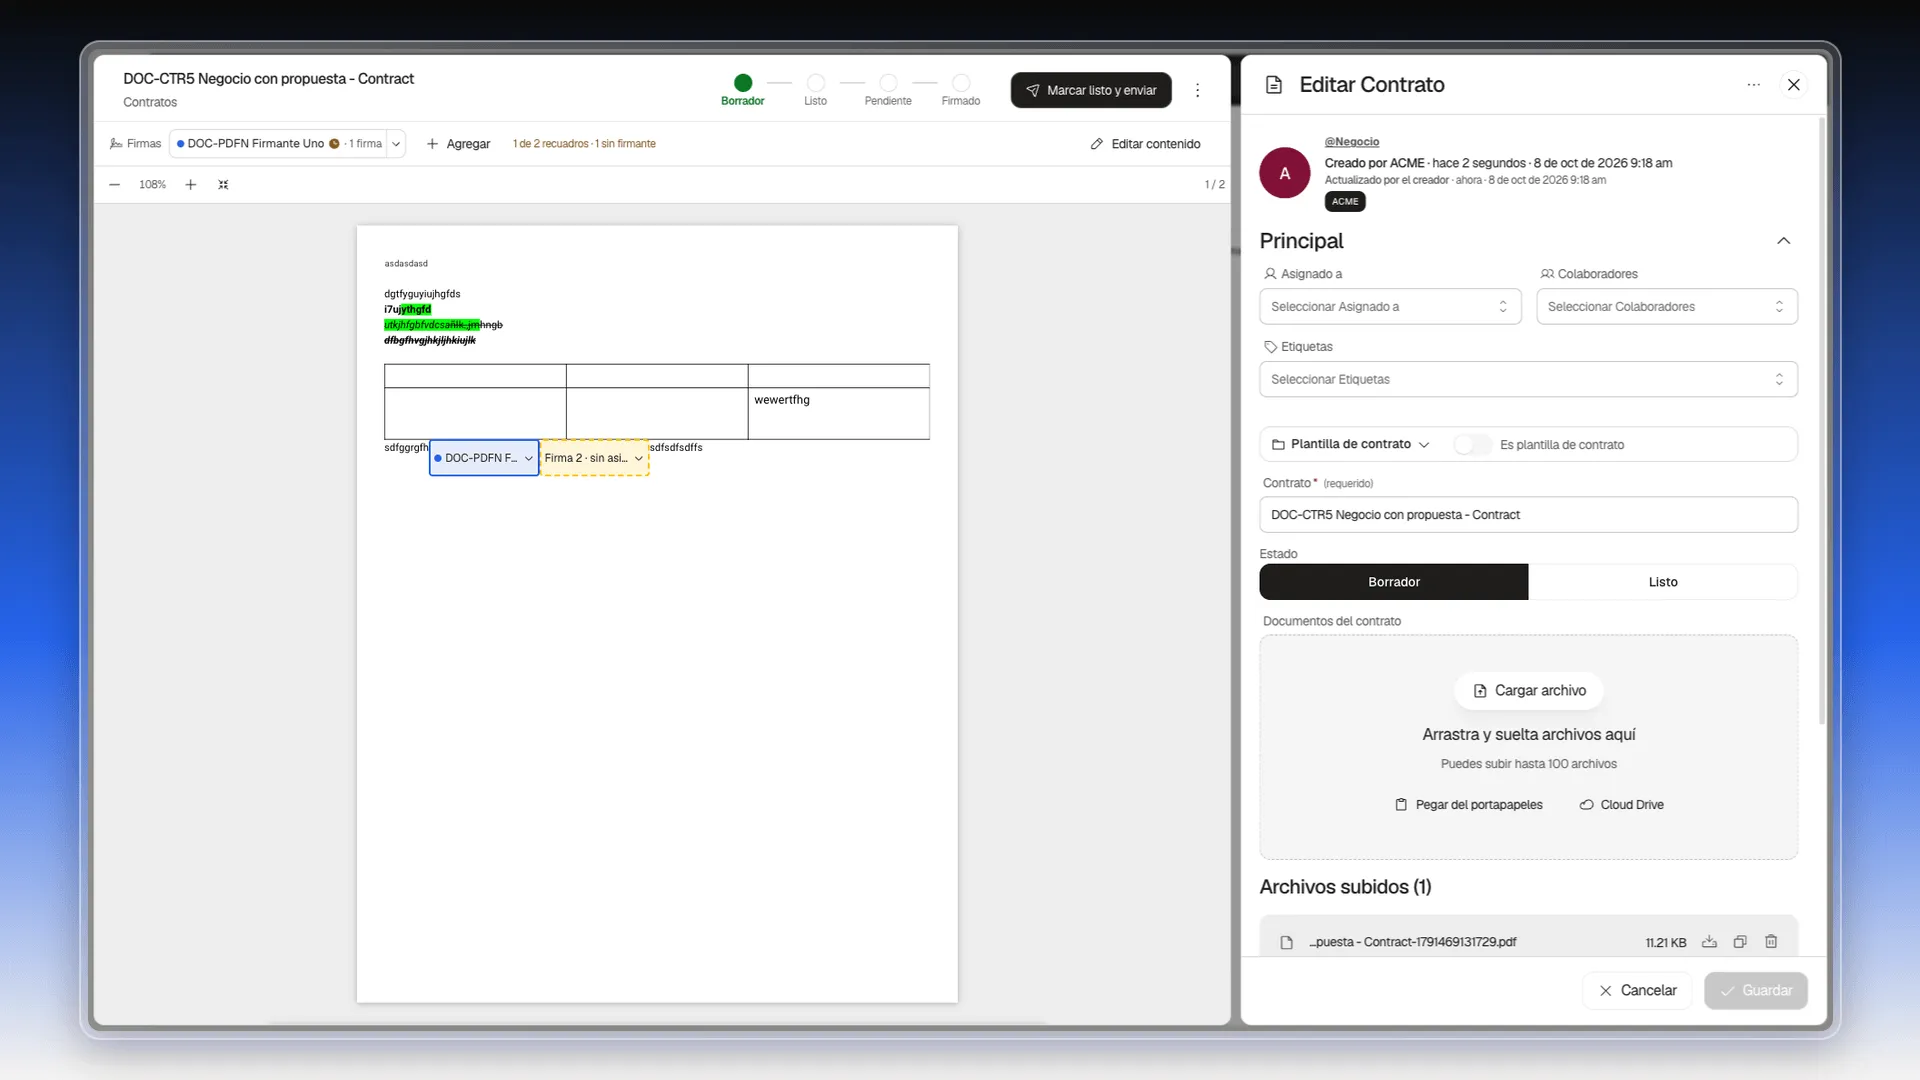
Task: Click the Archivos subidos (1) heading
Action: (1345, 887)
